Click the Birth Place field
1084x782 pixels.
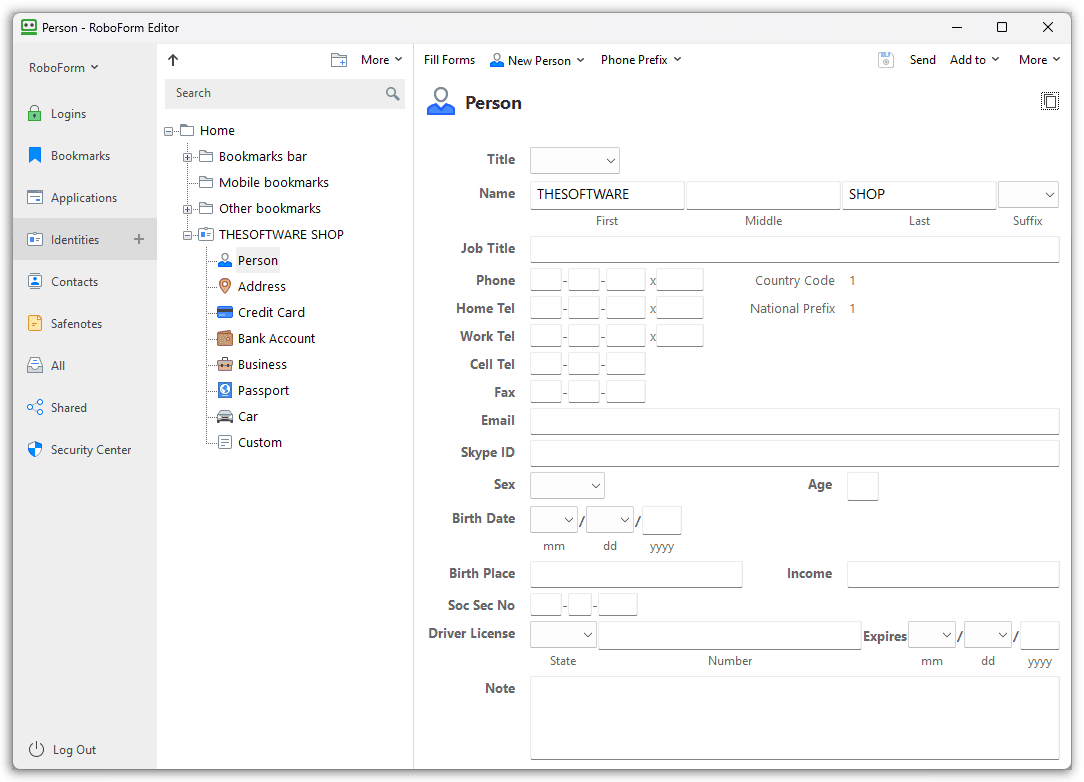[636, 574]
